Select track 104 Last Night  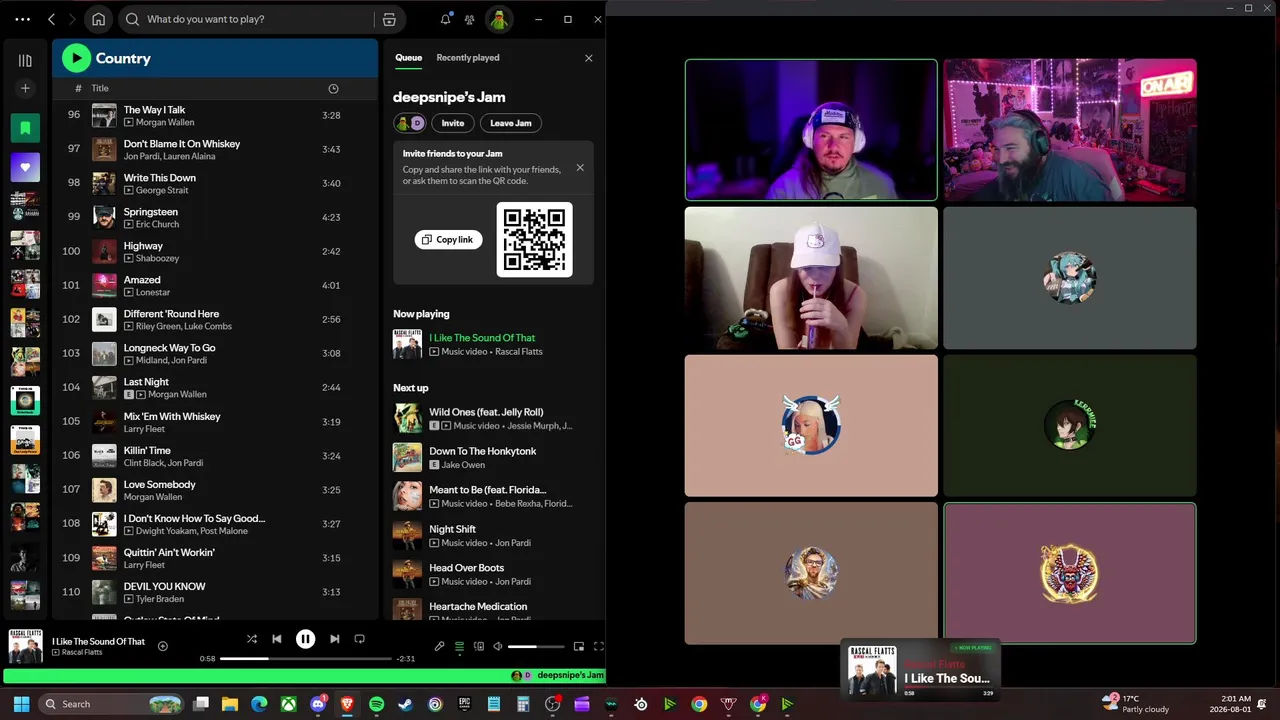tap(215, 387)
